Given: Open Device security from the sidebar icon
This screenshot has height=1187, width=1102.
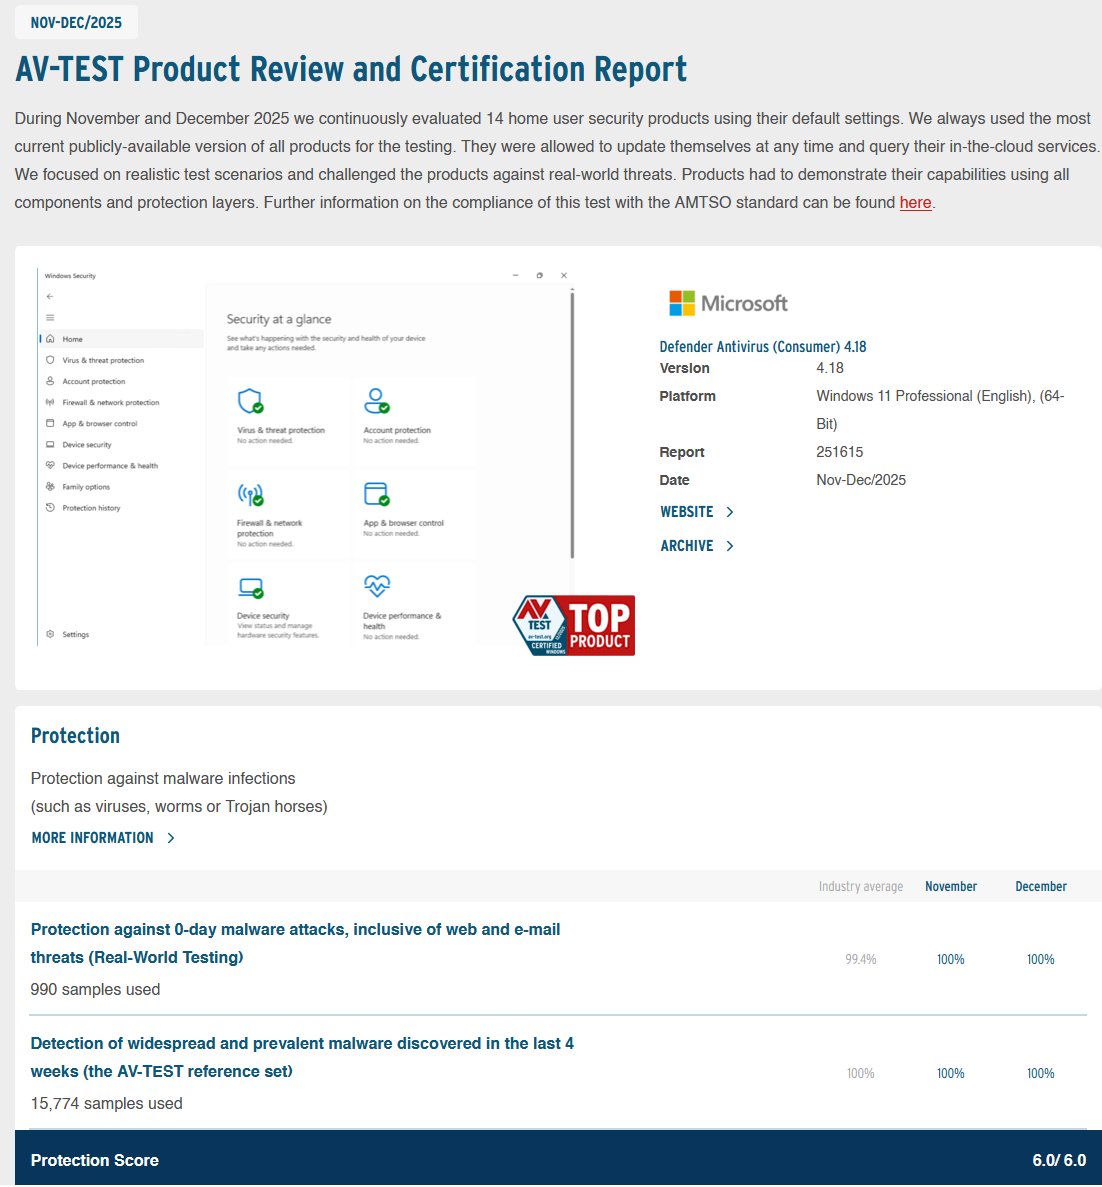Looking at the screenshot, I should click(50, 444).
